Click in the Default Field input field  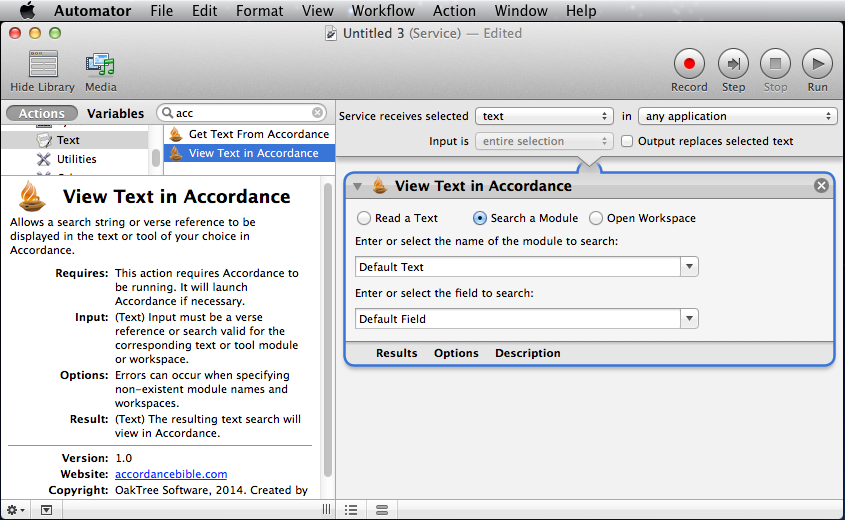pyautogui.click(x=517, y=318)
